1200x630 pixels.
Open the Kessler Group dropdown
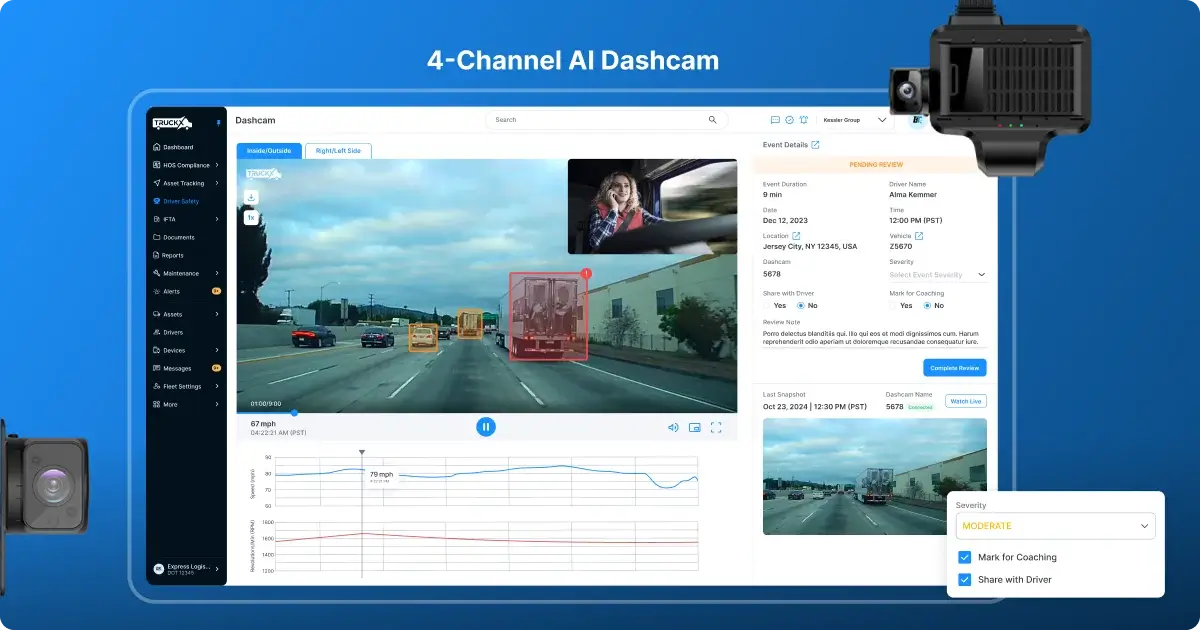pos(855,120)
